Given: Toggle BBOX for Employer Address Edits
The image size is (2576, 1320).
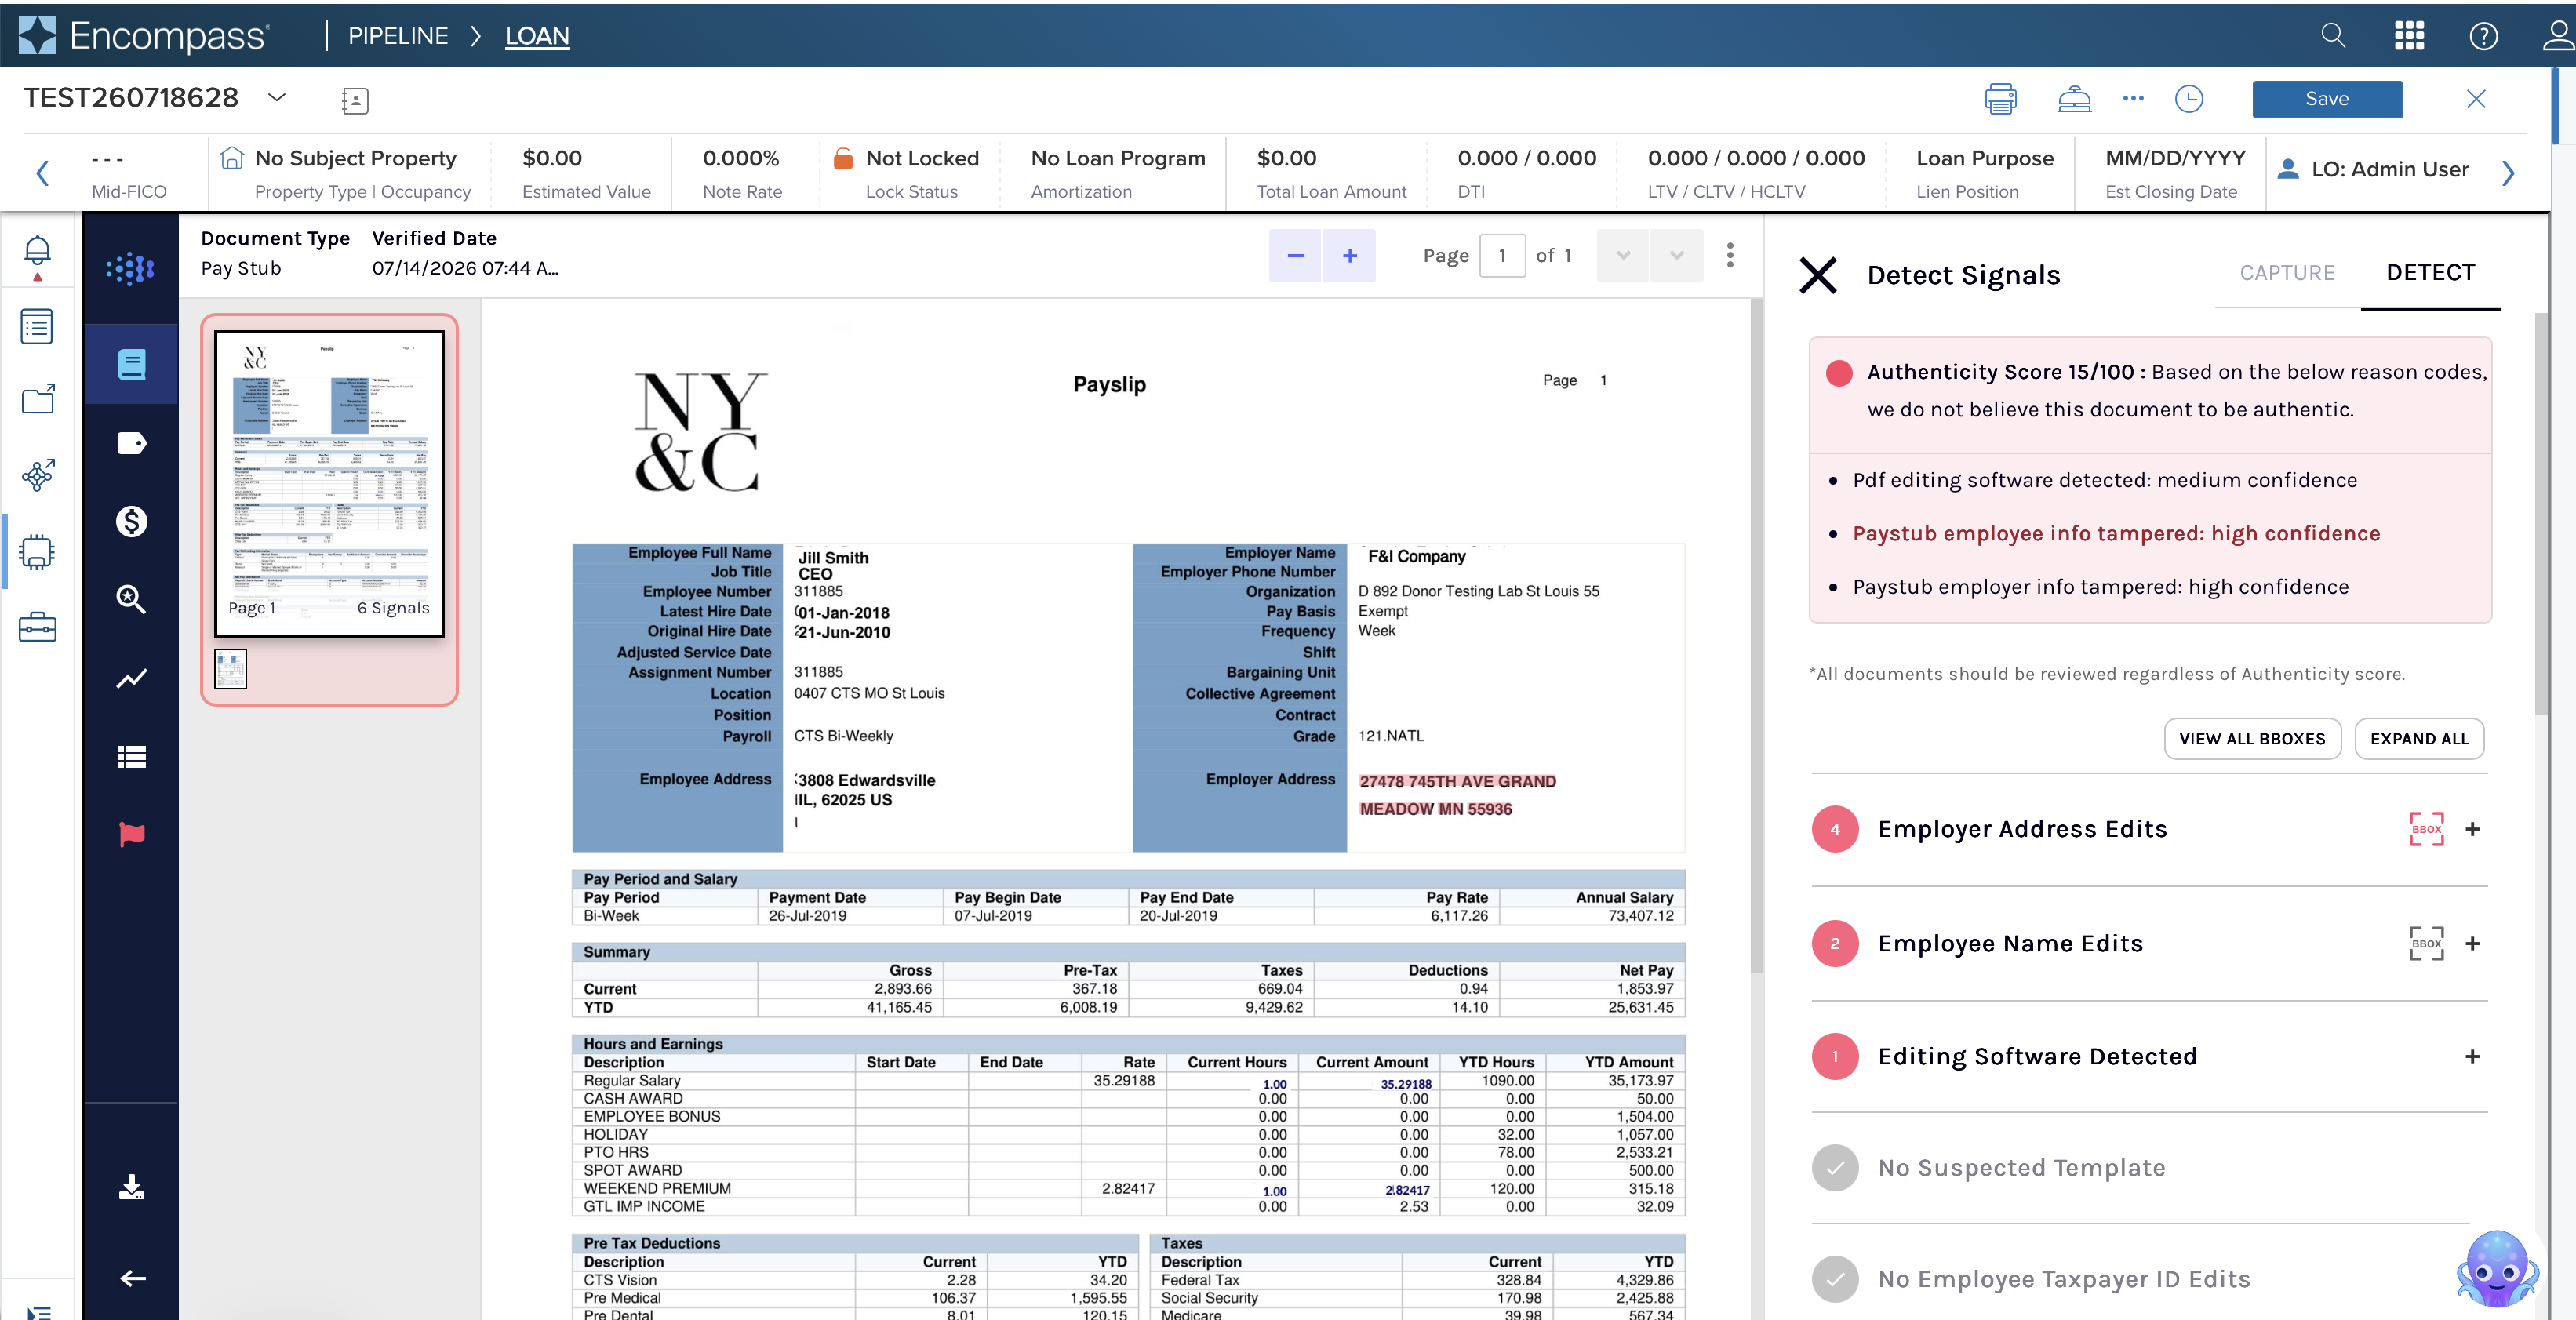Looking at the screenshot, I should point(2426,829).
